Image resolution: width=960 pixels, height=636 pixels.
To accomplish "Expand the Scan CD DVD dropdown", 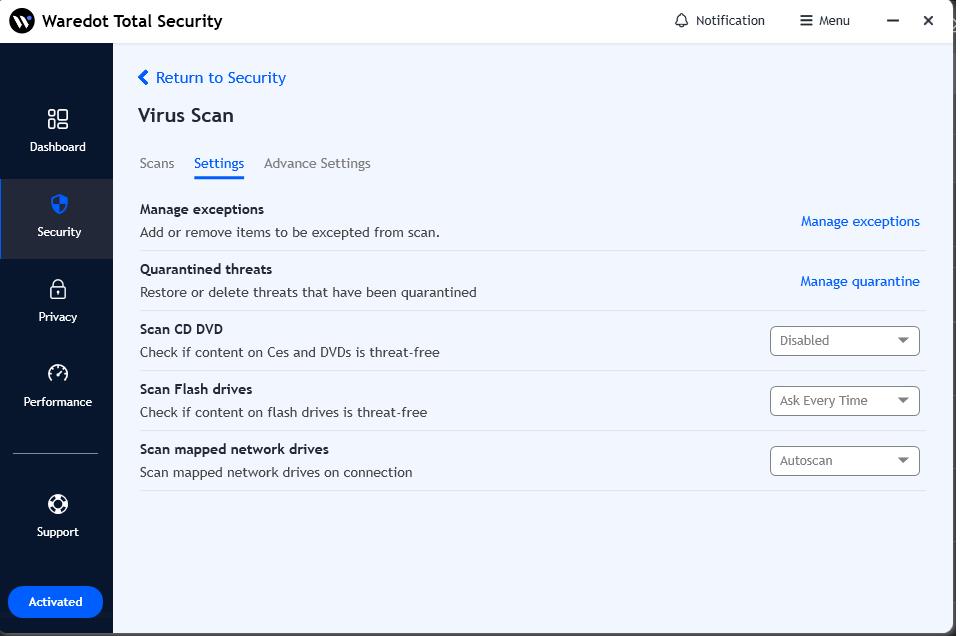I will [844, 341].
